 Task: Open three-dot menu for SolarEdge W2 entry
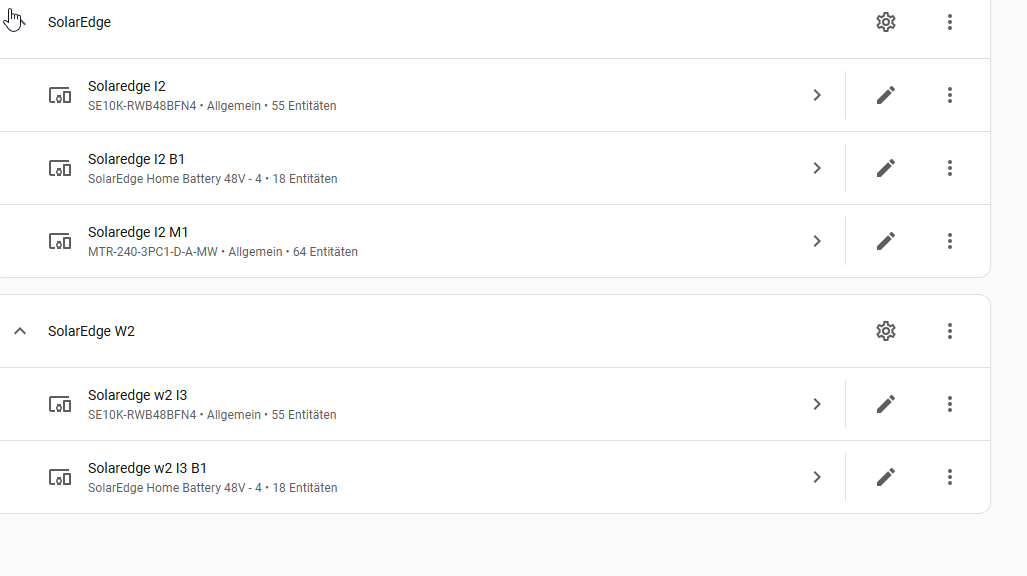[949, 331]
